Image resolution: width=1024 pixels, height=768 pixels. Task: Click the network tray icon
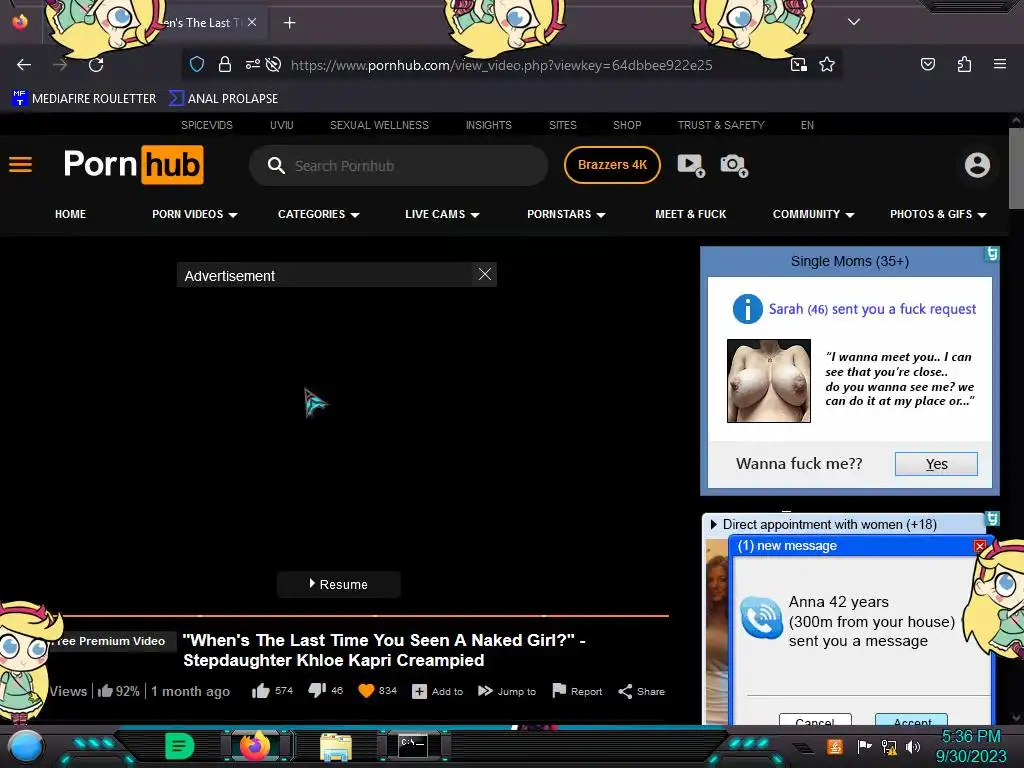coord(889,746)
